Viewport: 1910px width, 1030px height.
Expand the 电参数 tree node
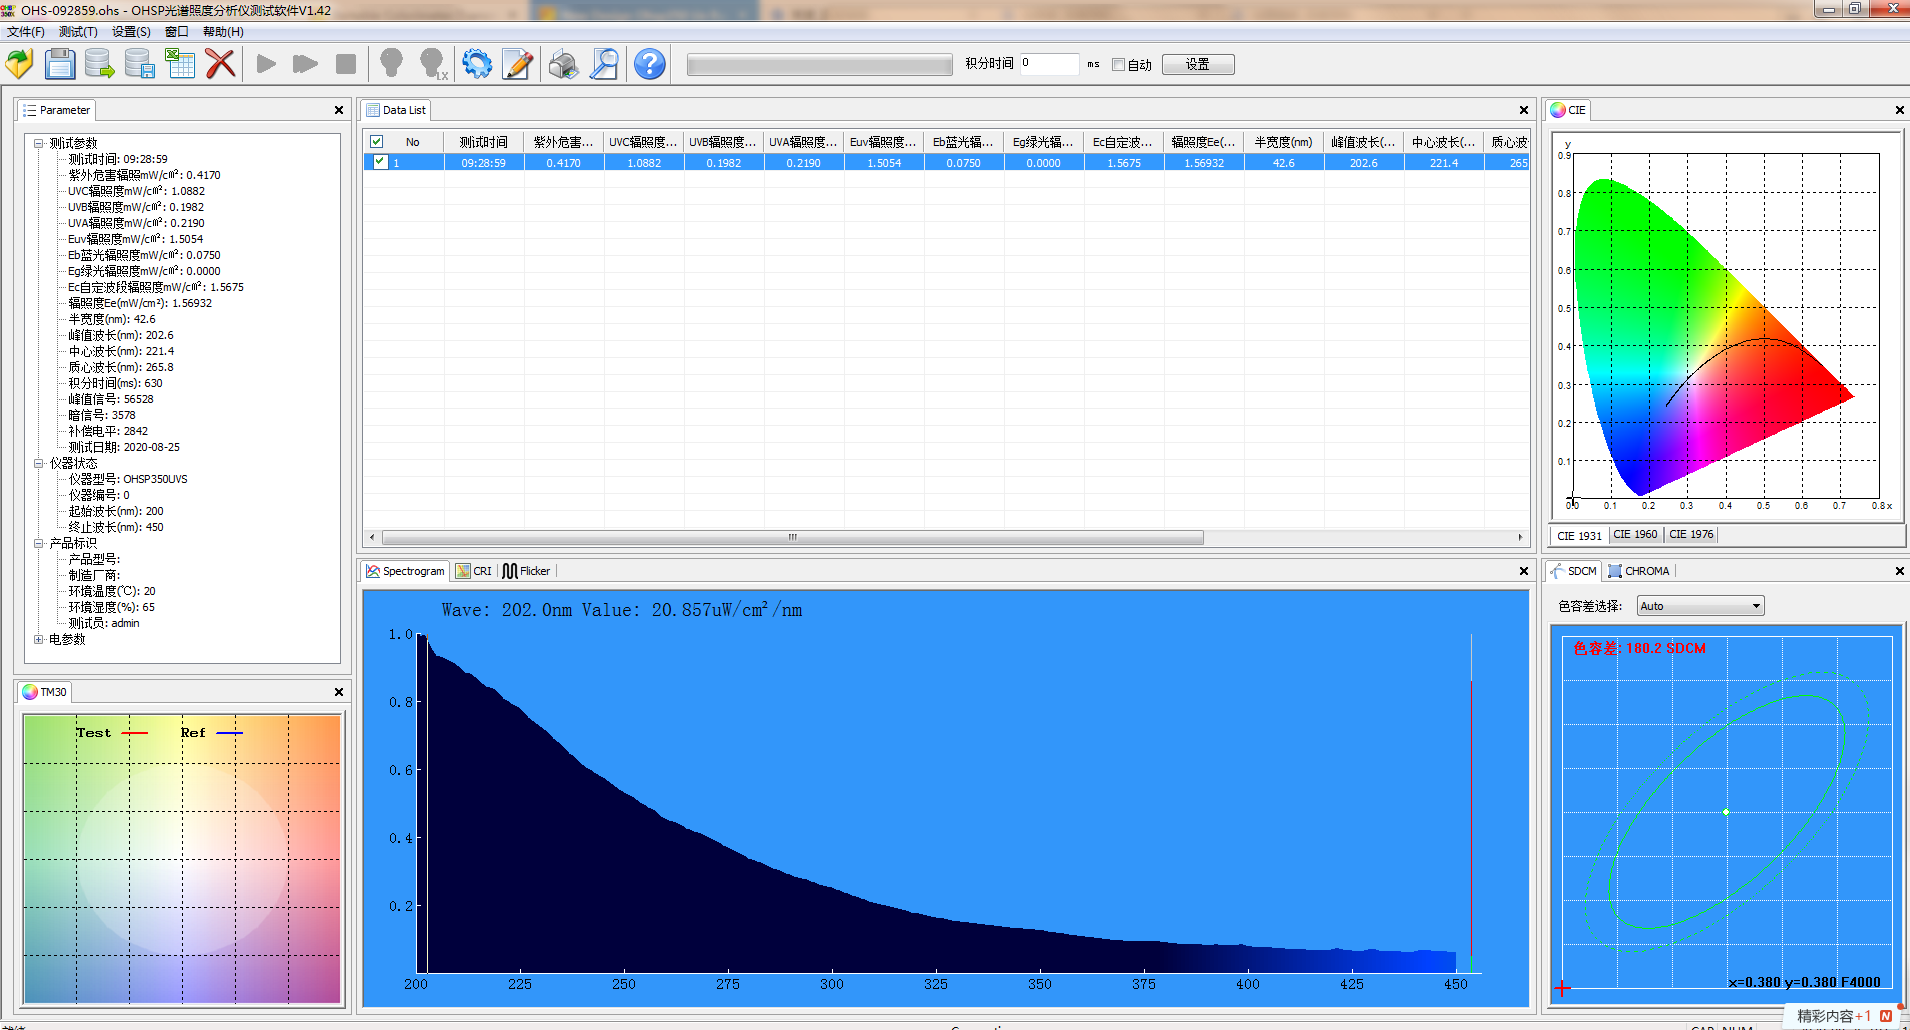click(39, 639)
